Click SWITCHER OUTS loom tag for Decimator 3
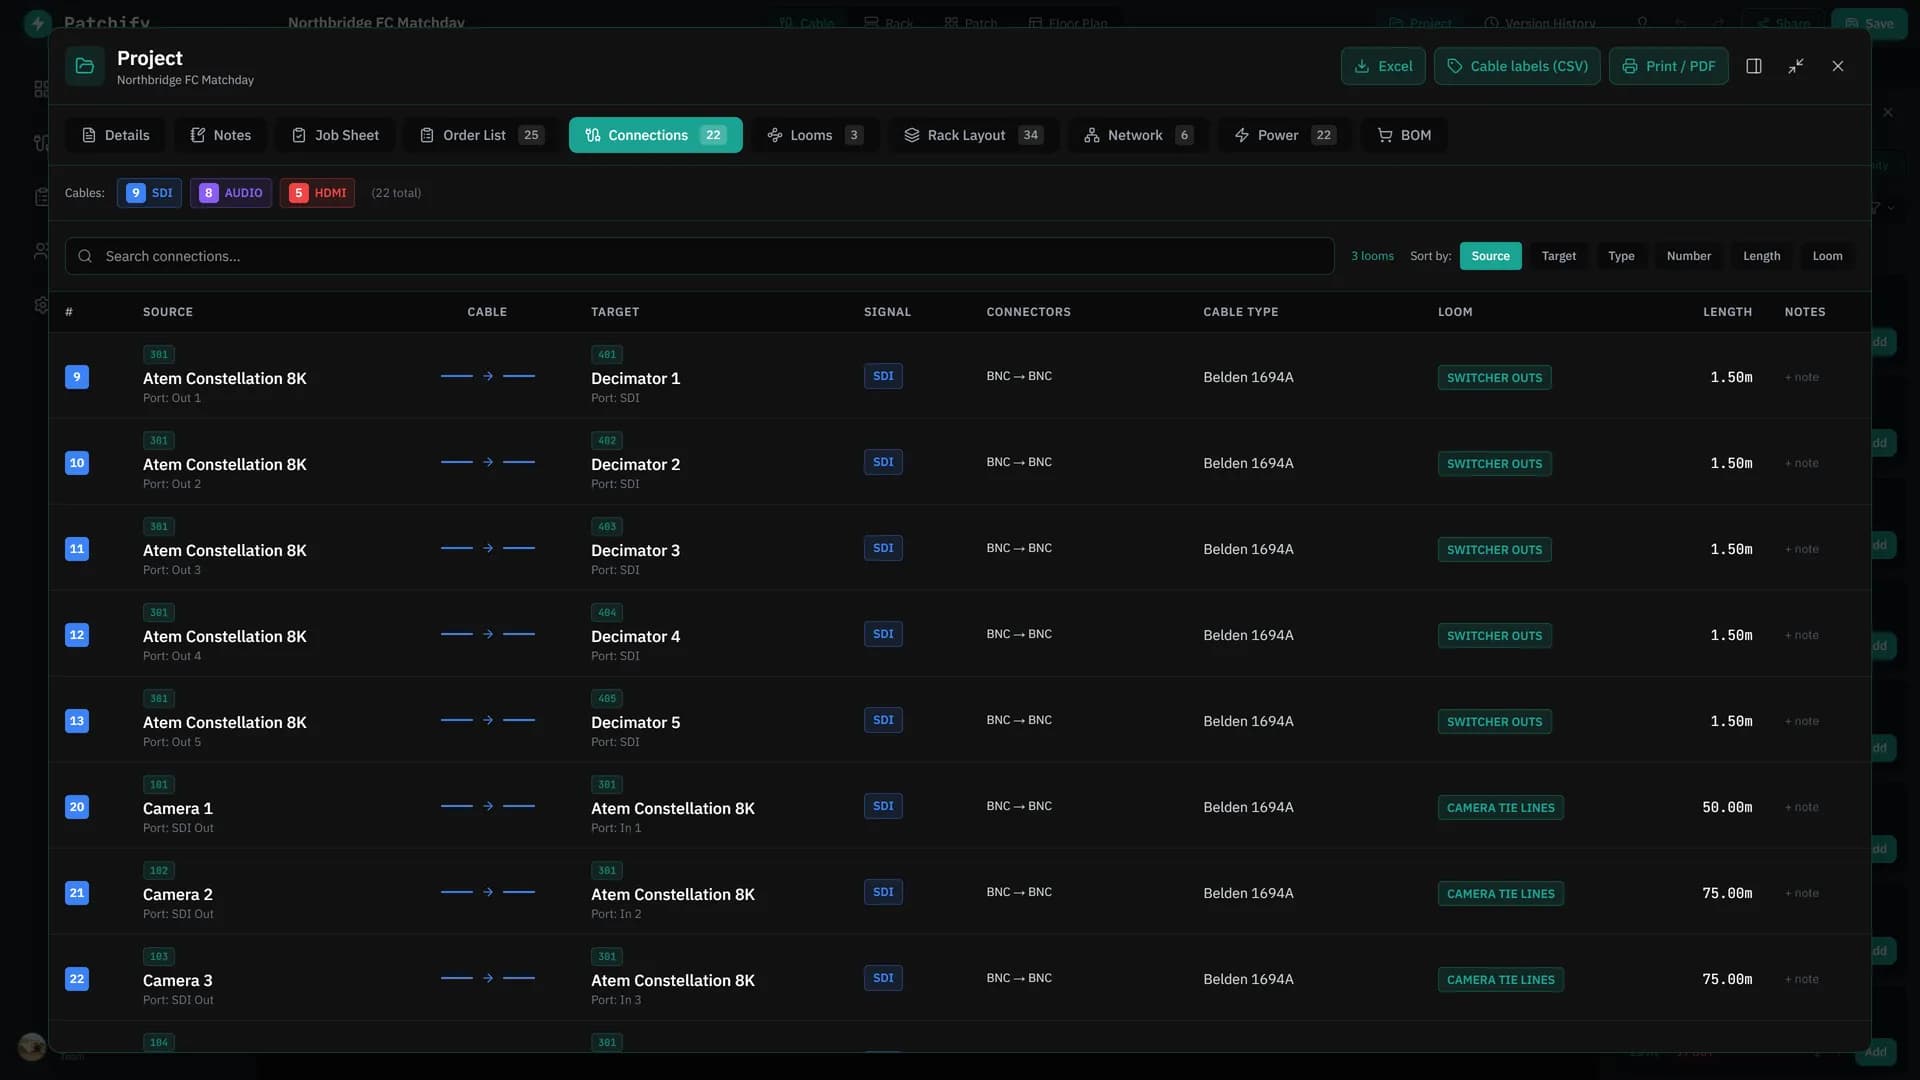The height and width of the screenshot is (1080, 1920). (1494, 550)
